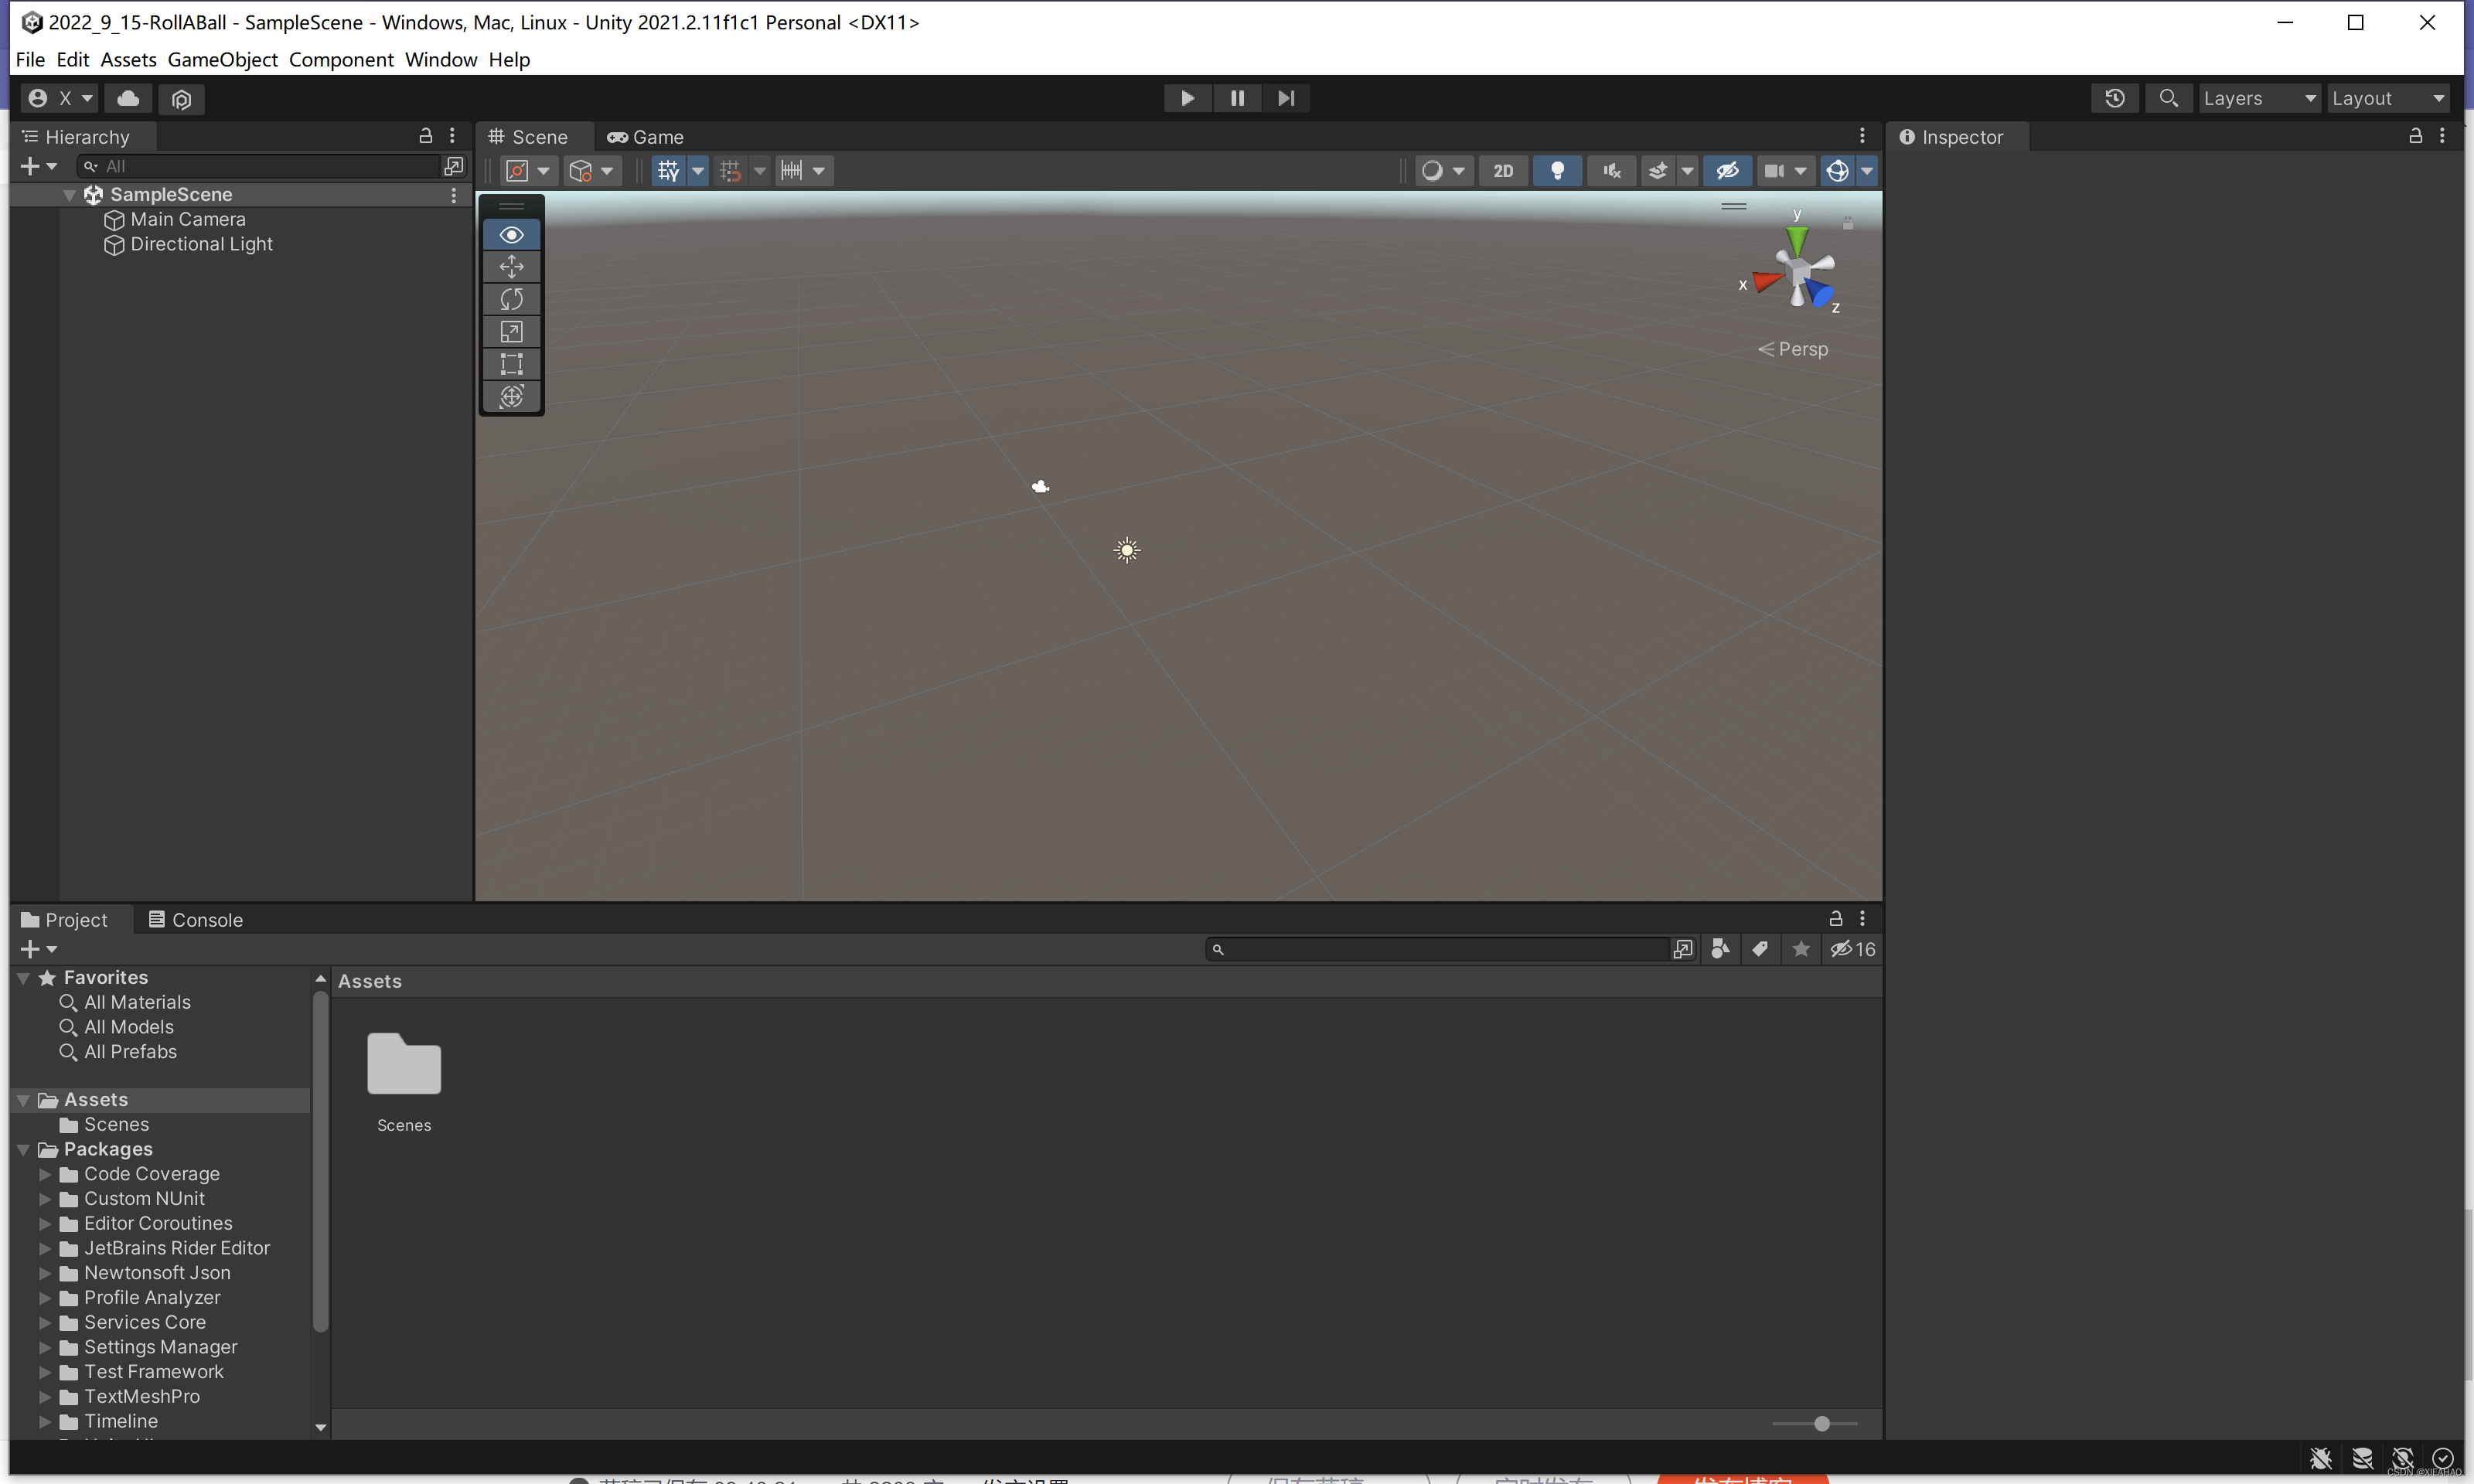Open the Layout dropdown
Image resolution: width=2474 pixels, height=1484 pixels.
click(2387, 98)
